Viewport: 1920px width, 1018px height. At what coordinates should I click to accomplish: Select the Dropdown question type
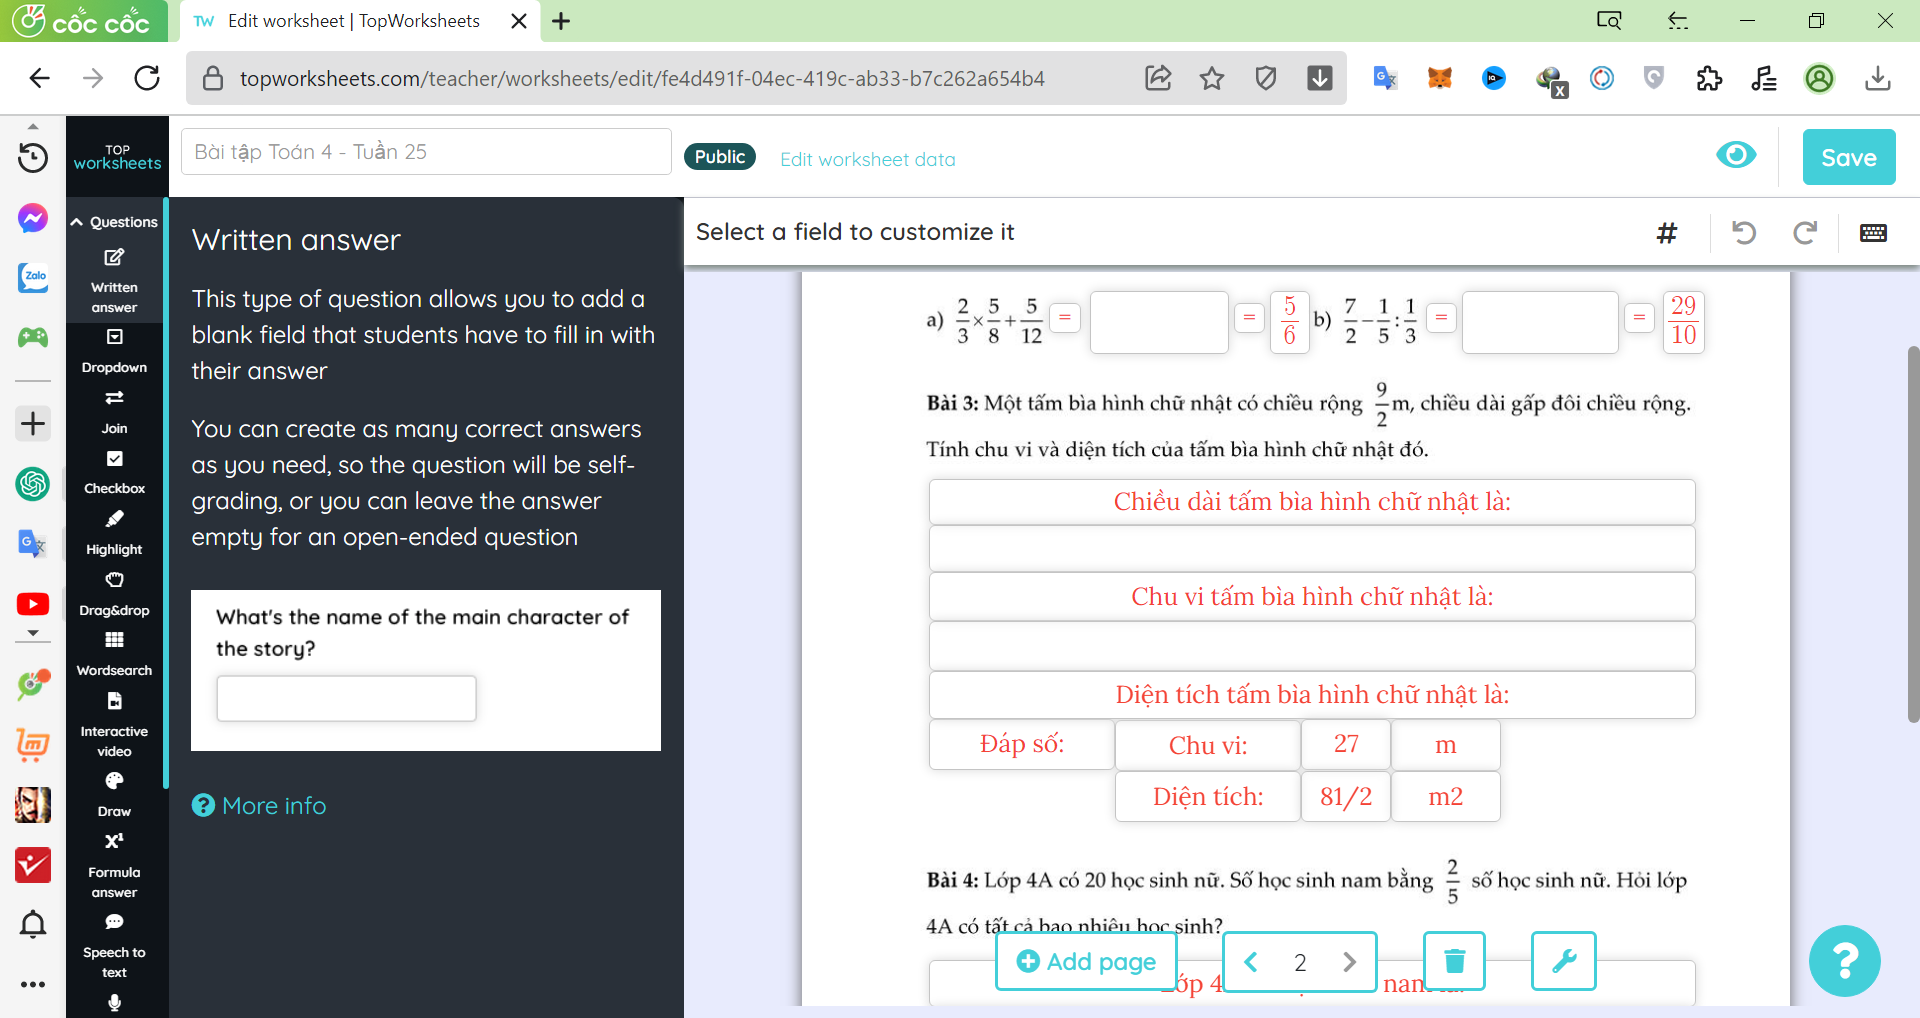(x=114, y=351)
